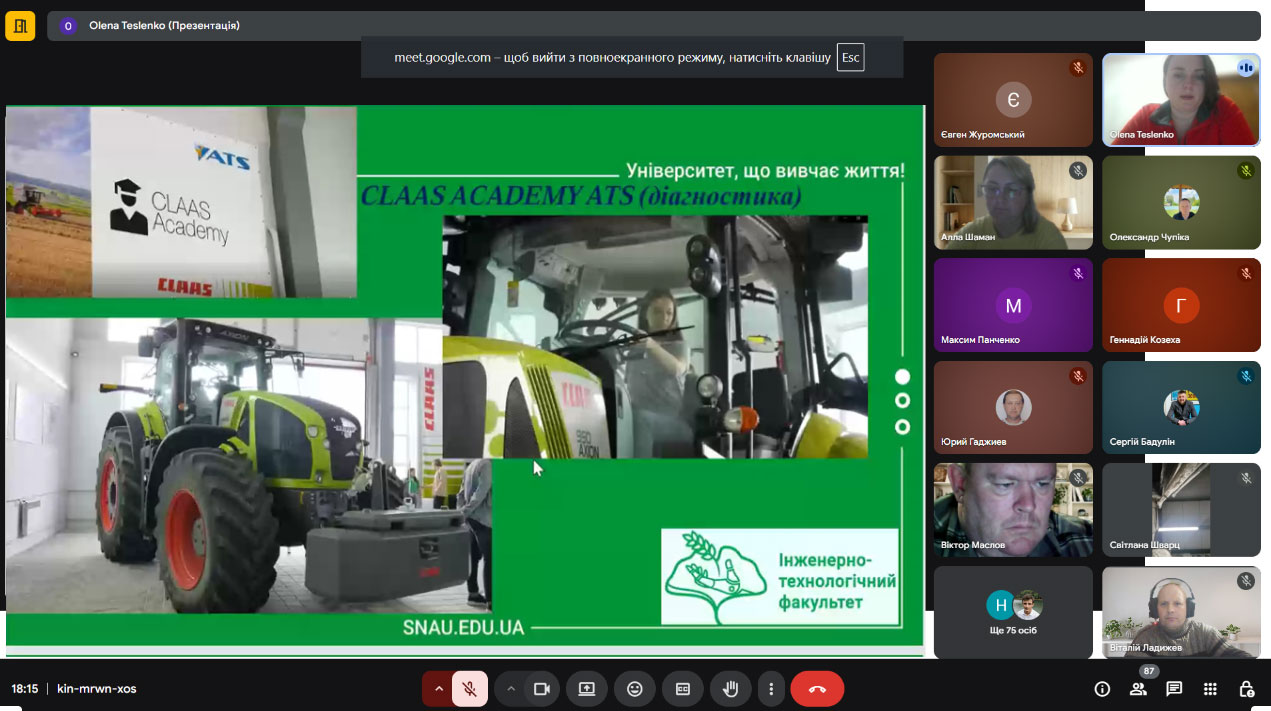Toggle the camera on or off
Viewport: 1271px width, 711px height.
543,689
